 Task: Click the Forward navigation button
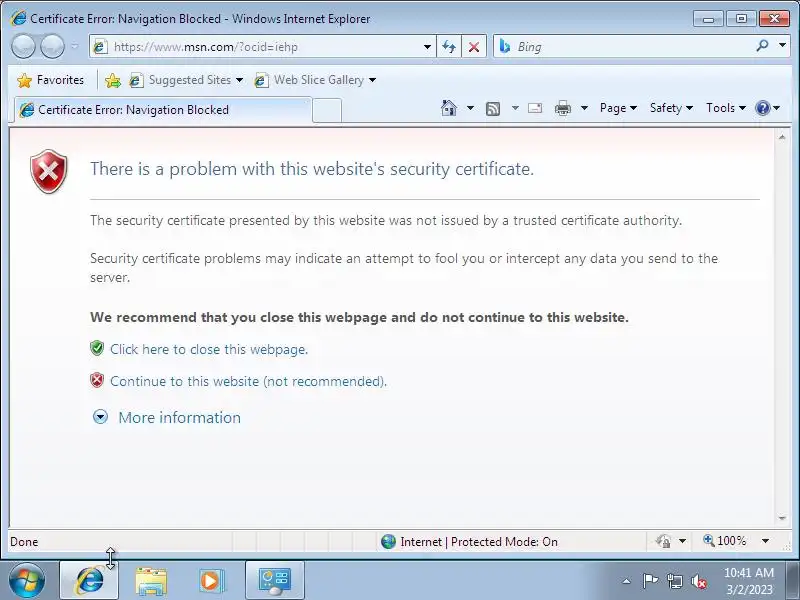52,46
